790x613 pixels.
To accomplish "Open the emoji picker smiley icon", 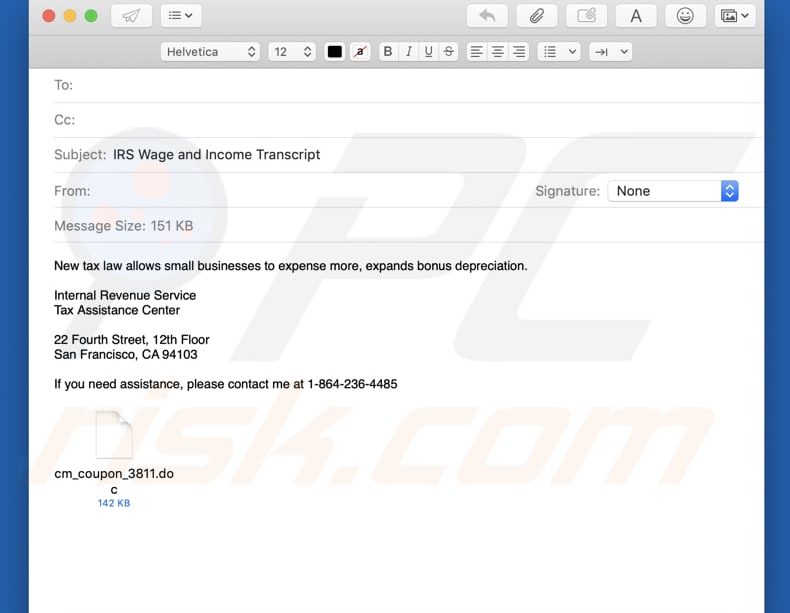I will [x=685, y=16].
